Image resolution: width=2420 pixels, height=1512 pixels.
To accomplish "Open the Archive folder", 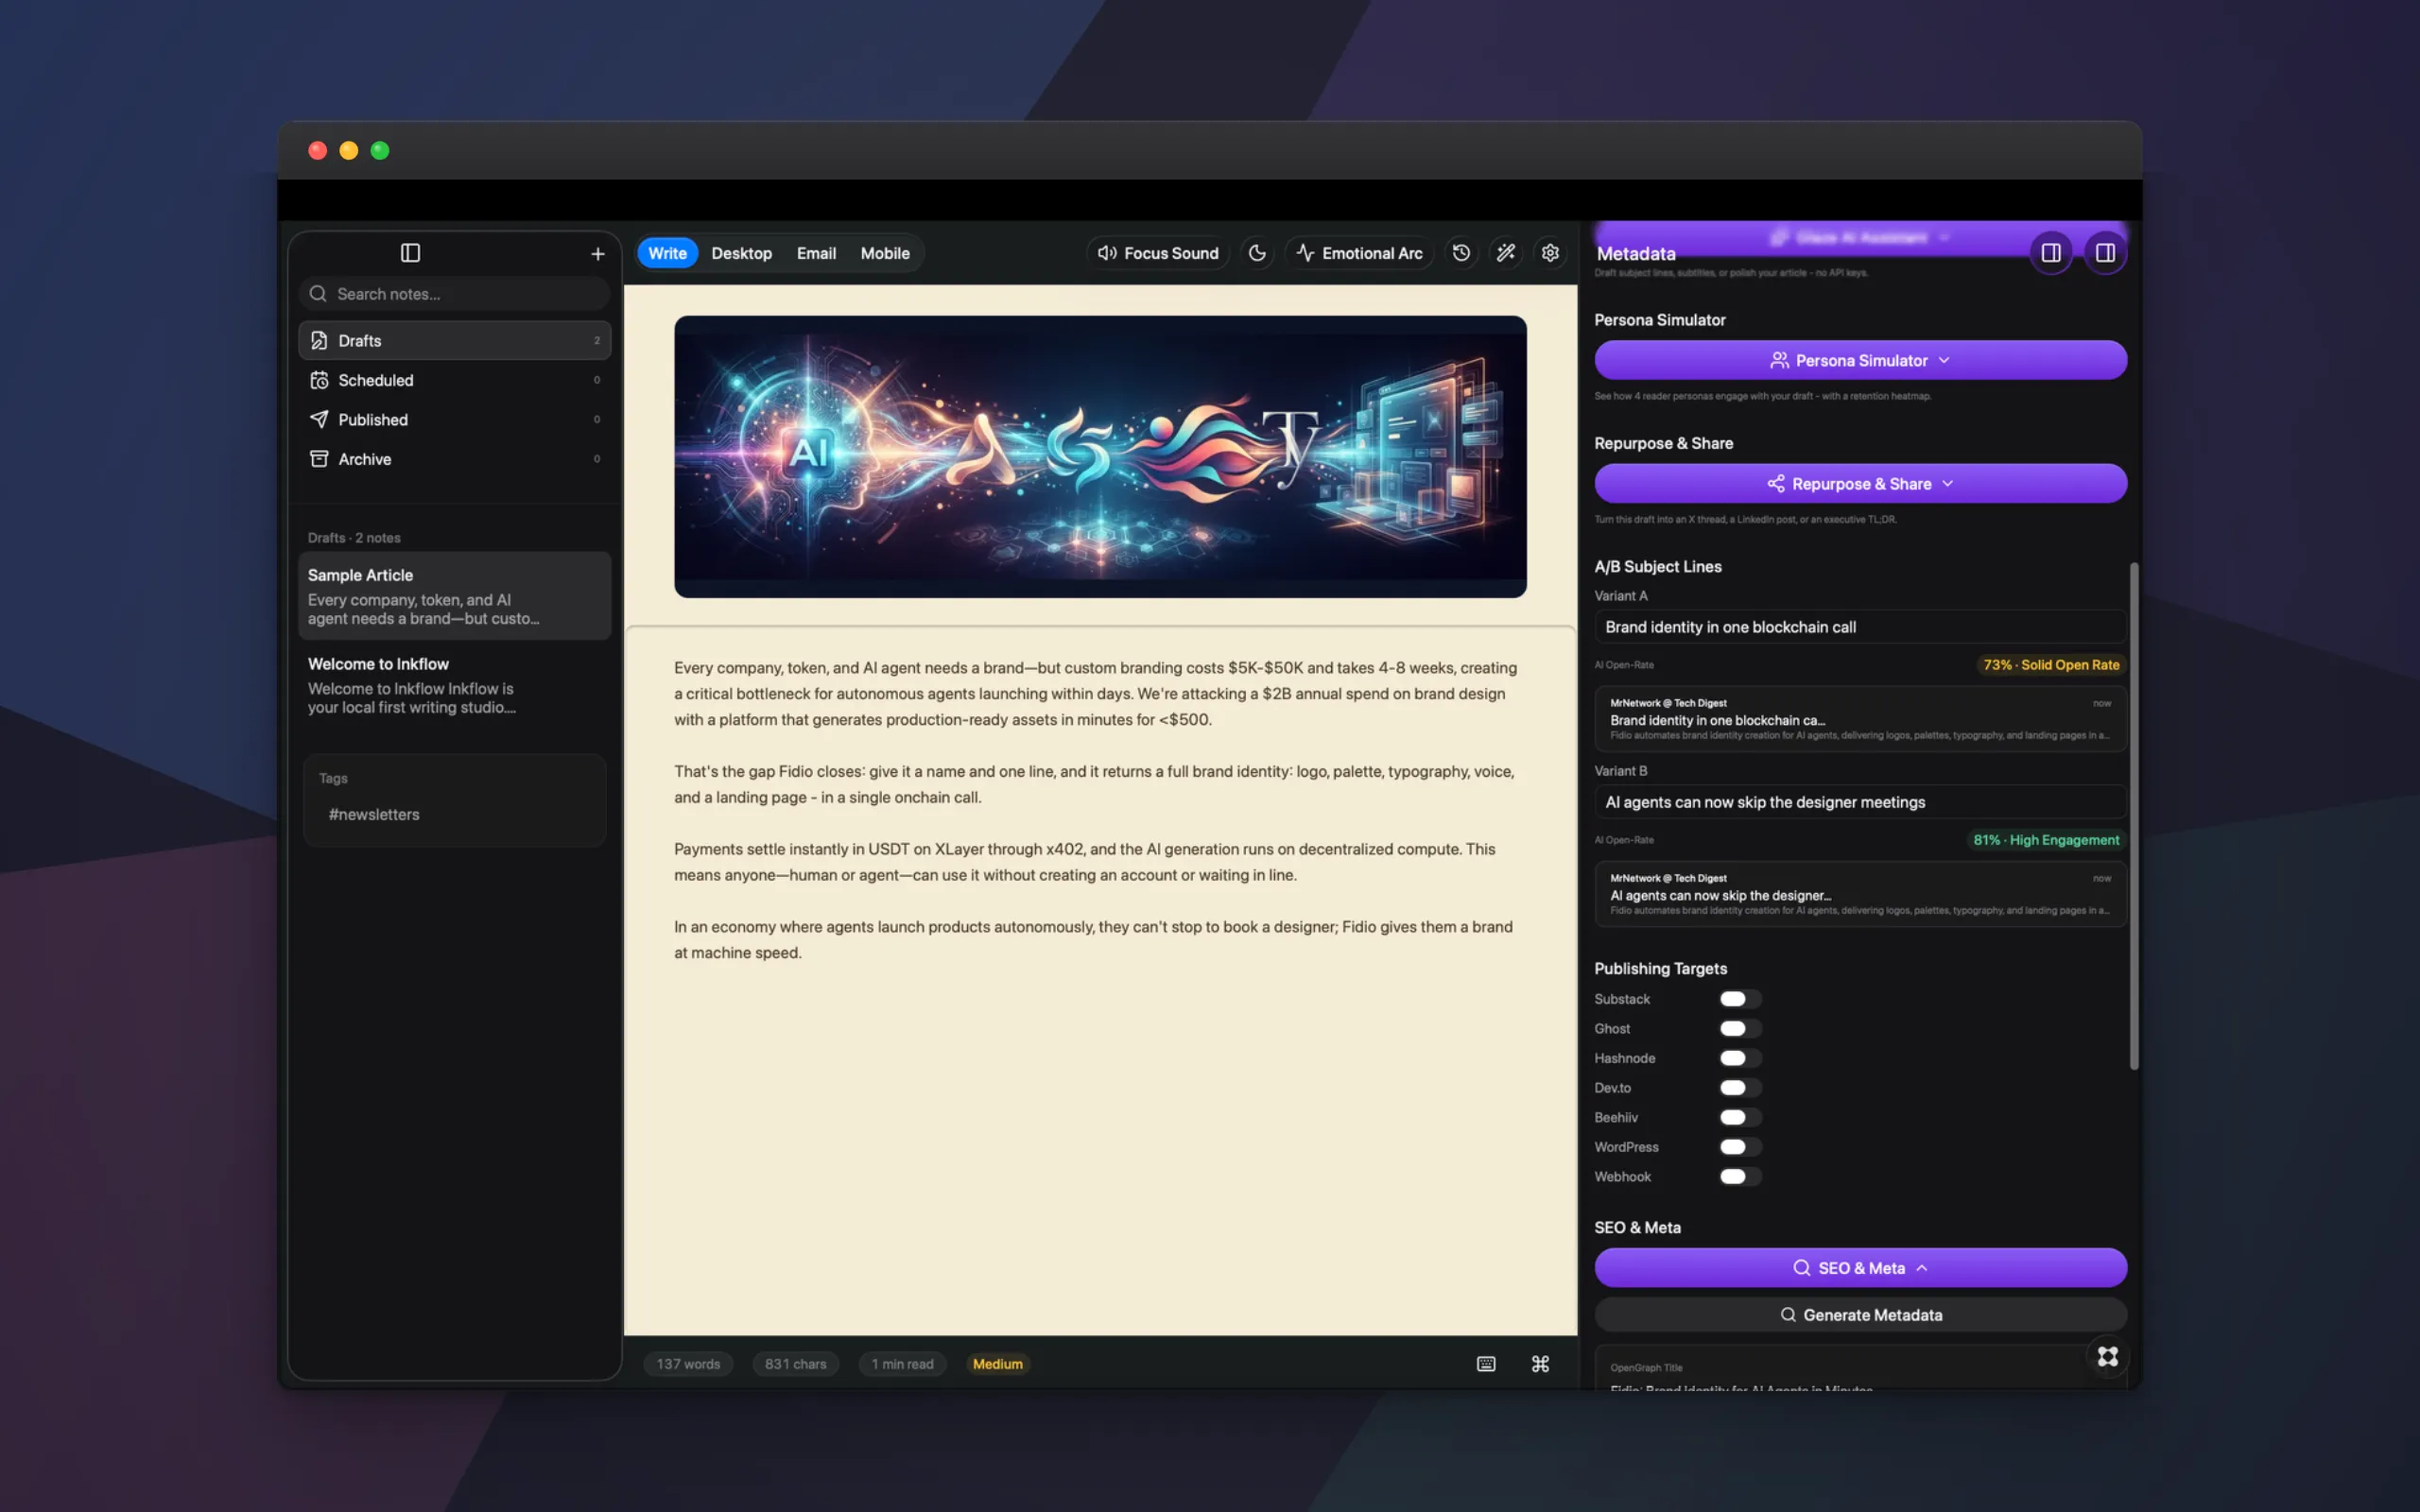I will 454,459.
